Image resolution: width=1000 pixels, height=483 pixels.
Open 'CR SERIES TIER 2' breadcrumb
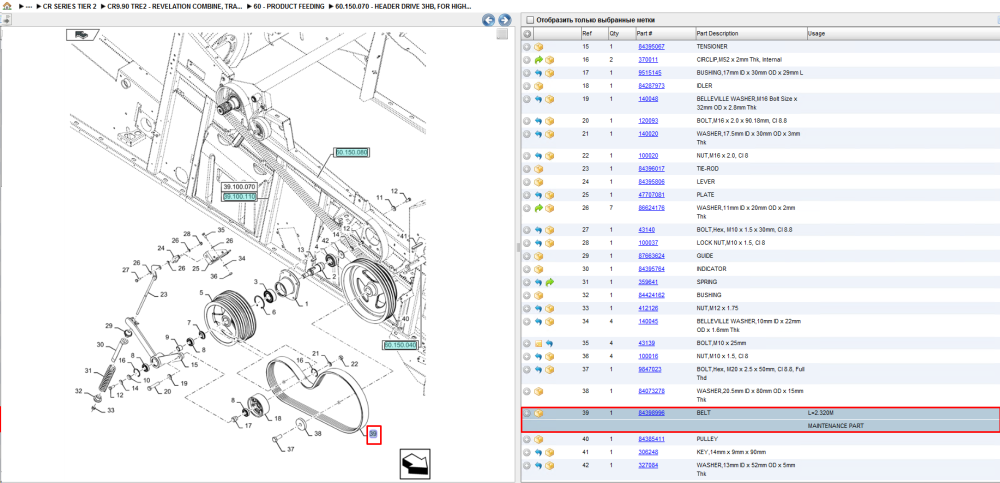70,6
